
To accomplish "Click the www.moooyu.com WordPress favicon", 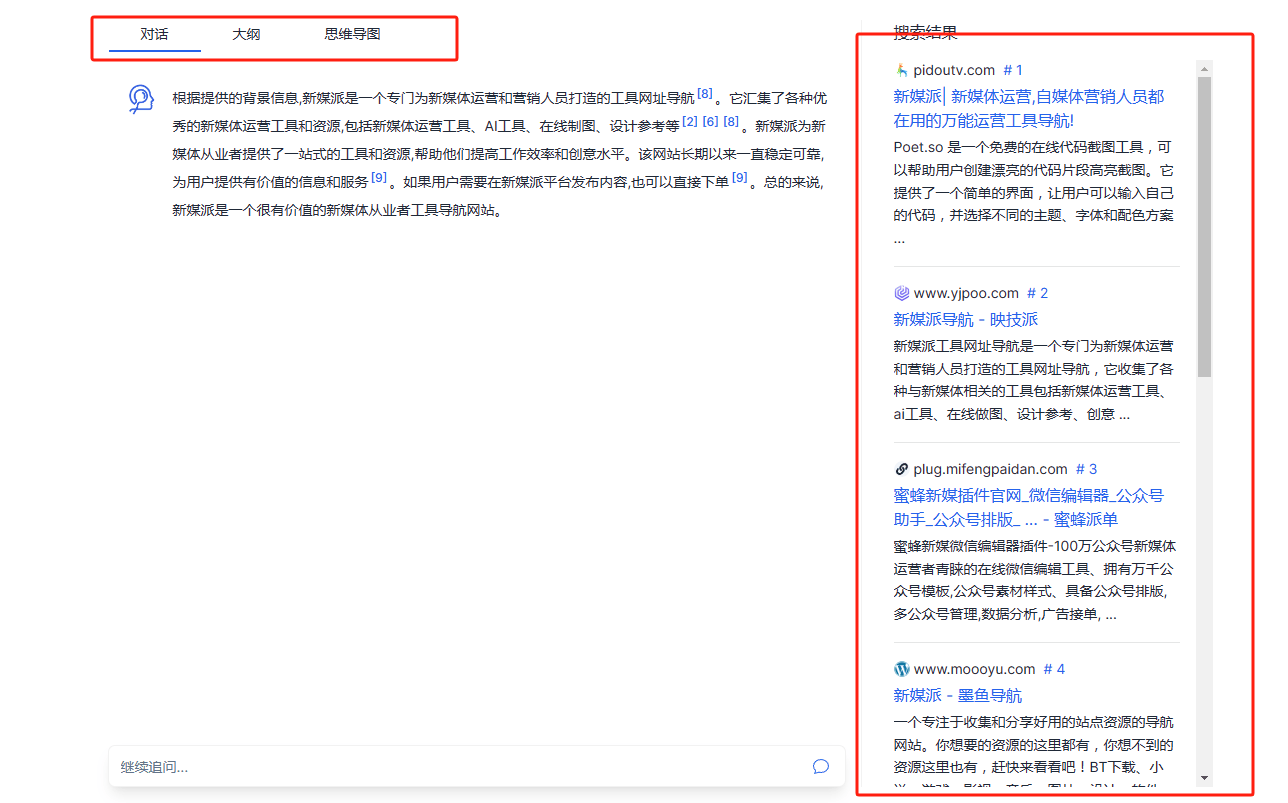I will (901, 669).
